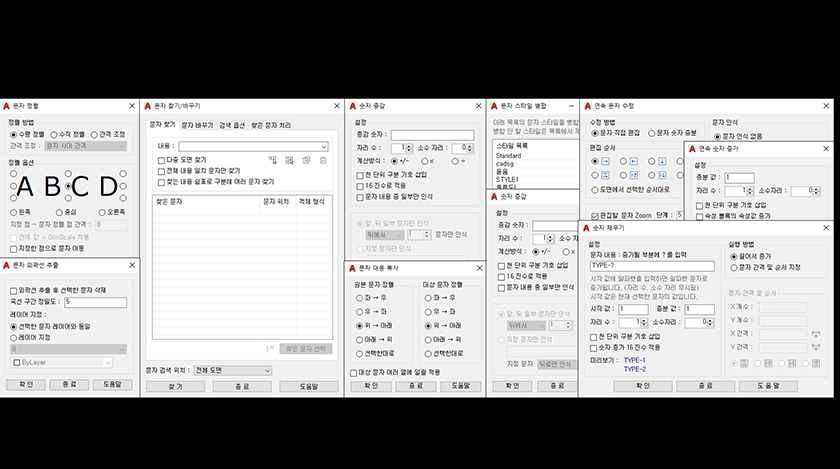Switch to the 문자 바꾸기 tab
This screenshot has width=840, height=469.
click(x=197, y=125)
